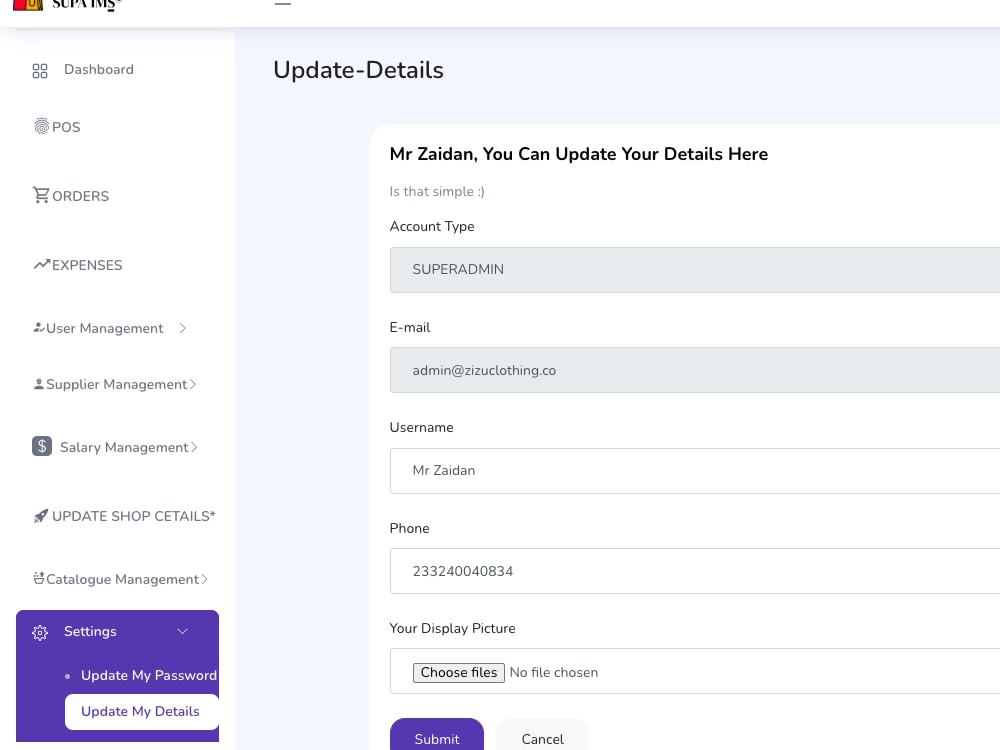
Task: Click the SUPA IMS logo
Action: click(x=67, y=5)
